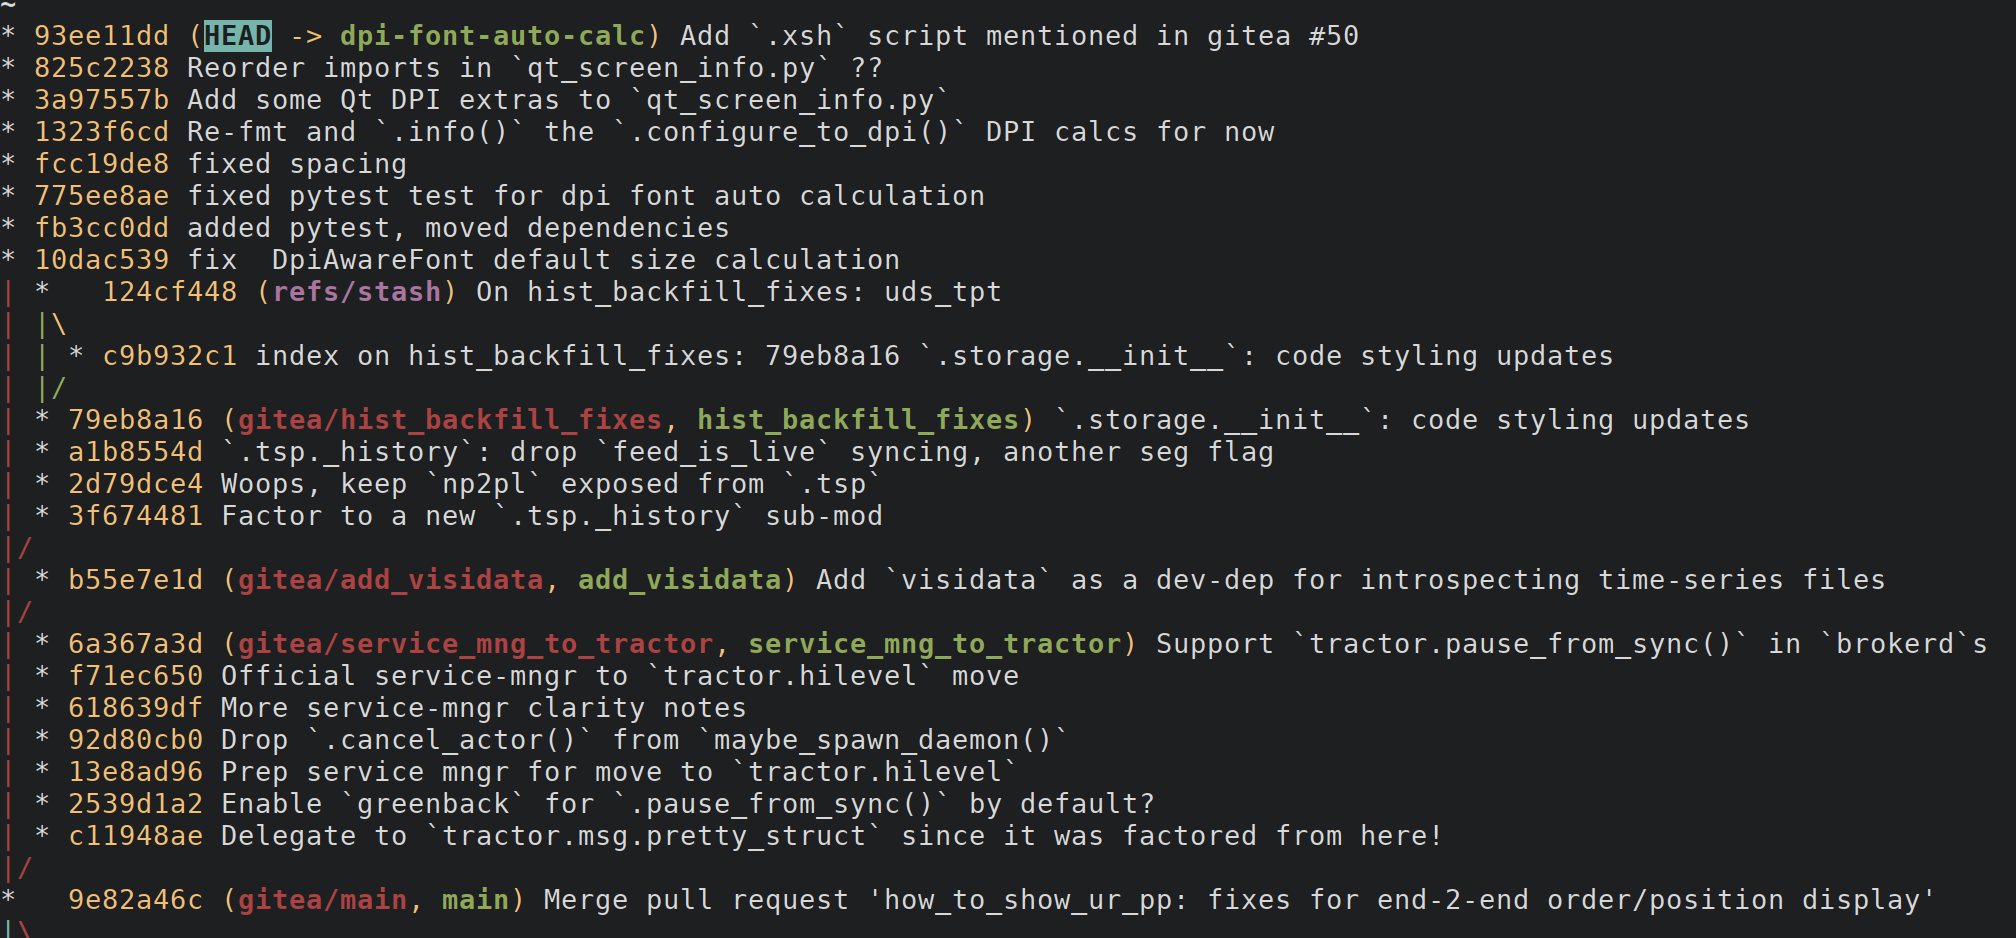Click the highlighted HEAD label

(x=238, y=36)
